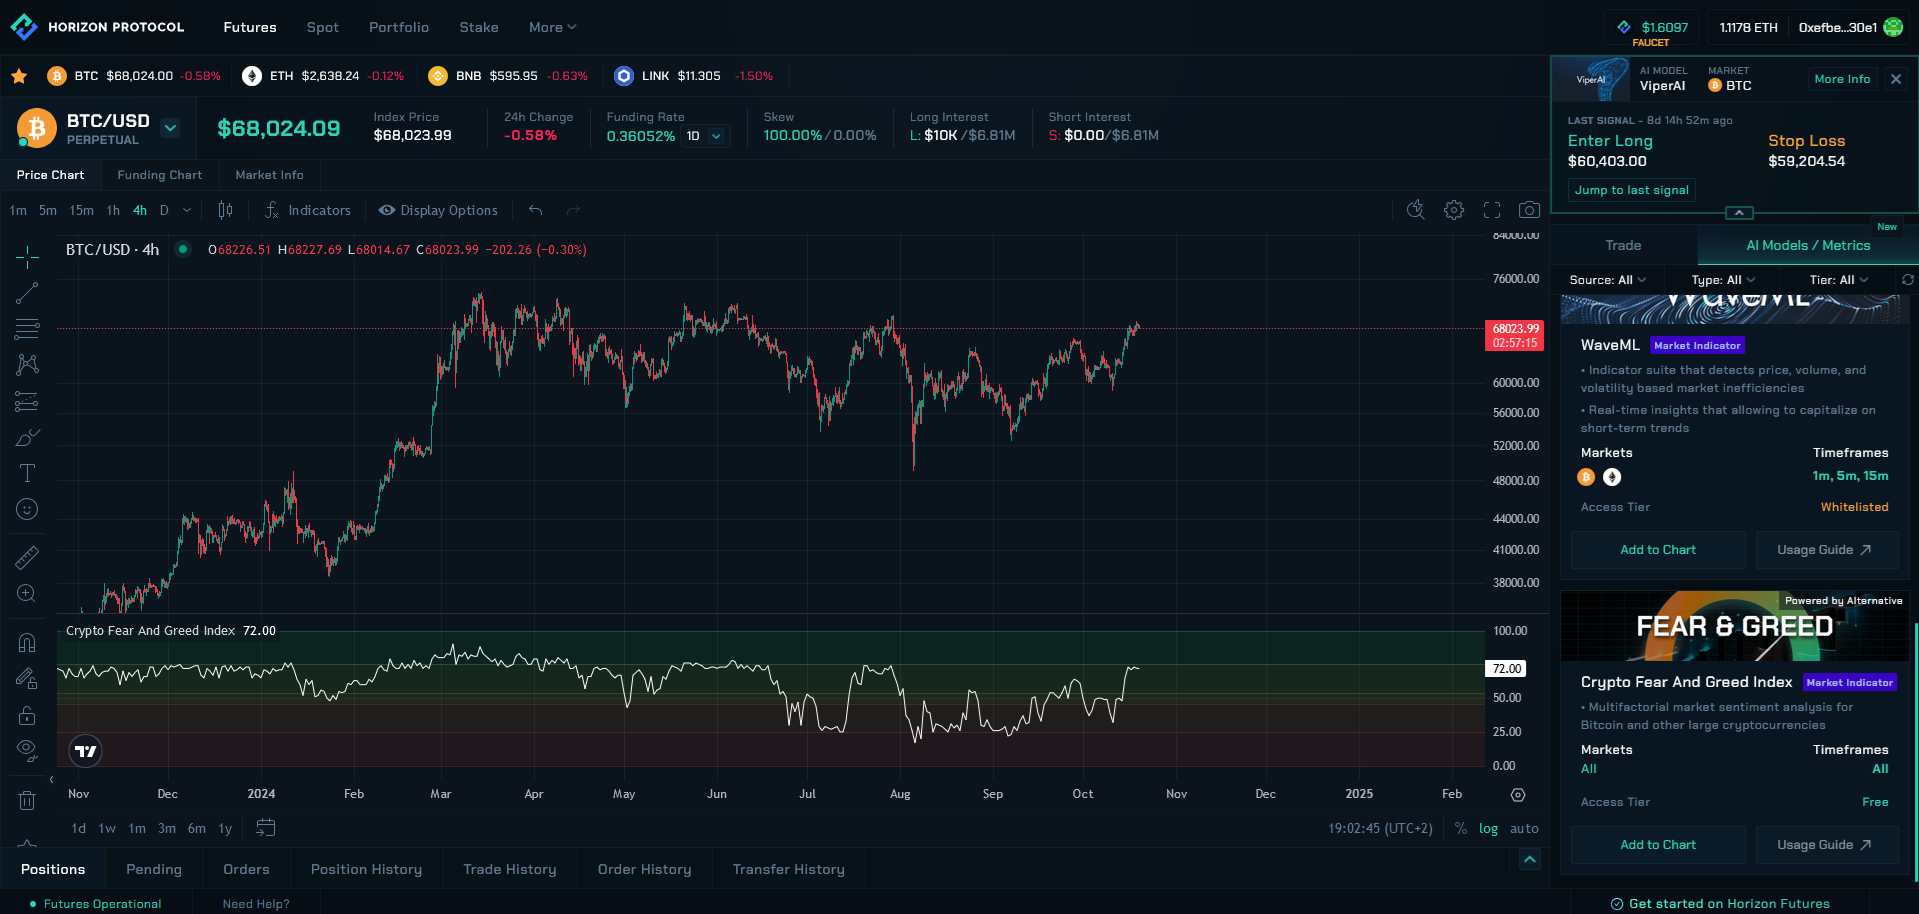Viewport: 1919px width, 914px height.
Task: Click the green status color dot by BTC/USD 4h
Action: 183,249
